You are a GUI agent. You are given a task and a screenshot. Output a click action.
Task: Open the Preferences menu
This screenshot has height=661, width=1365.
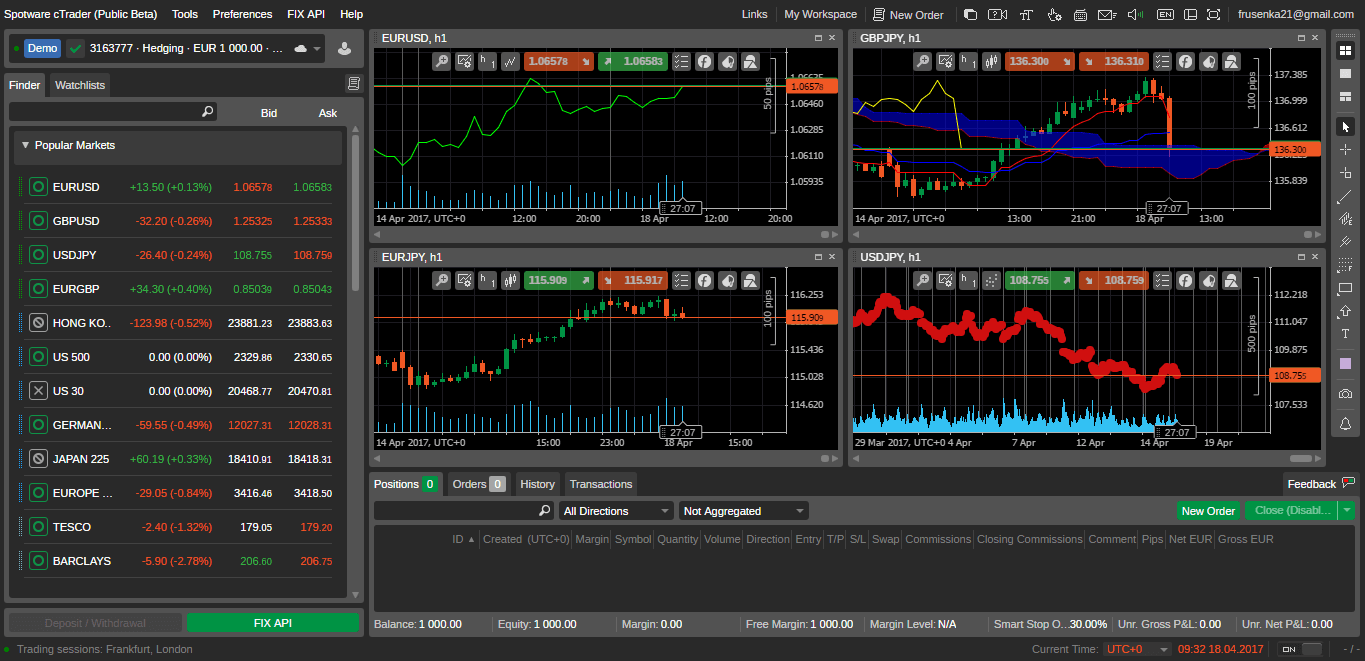pos(242,14)
